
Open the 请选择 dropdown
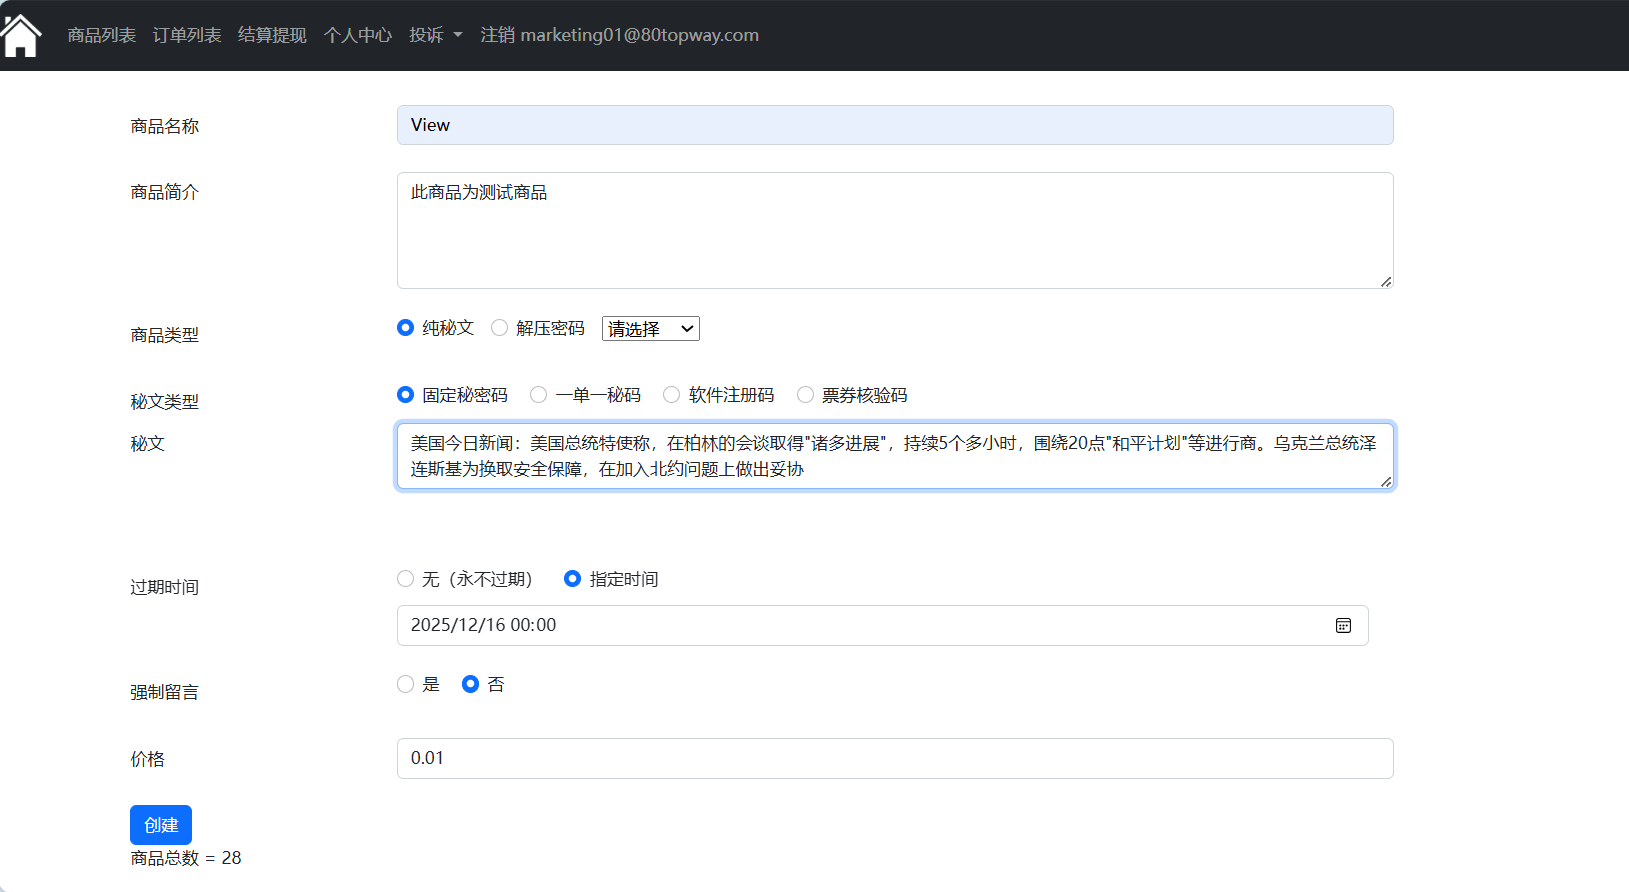(x=650, y=329)
